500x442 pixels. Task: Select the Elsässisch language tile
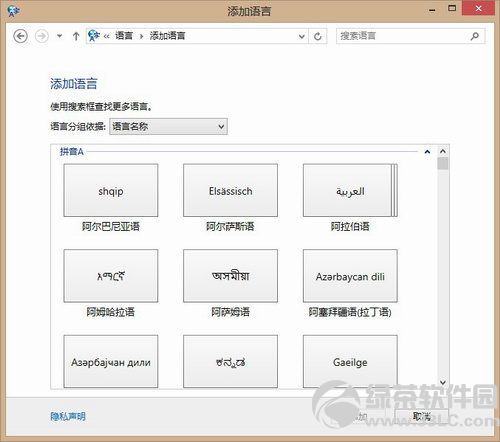(230, 190)
